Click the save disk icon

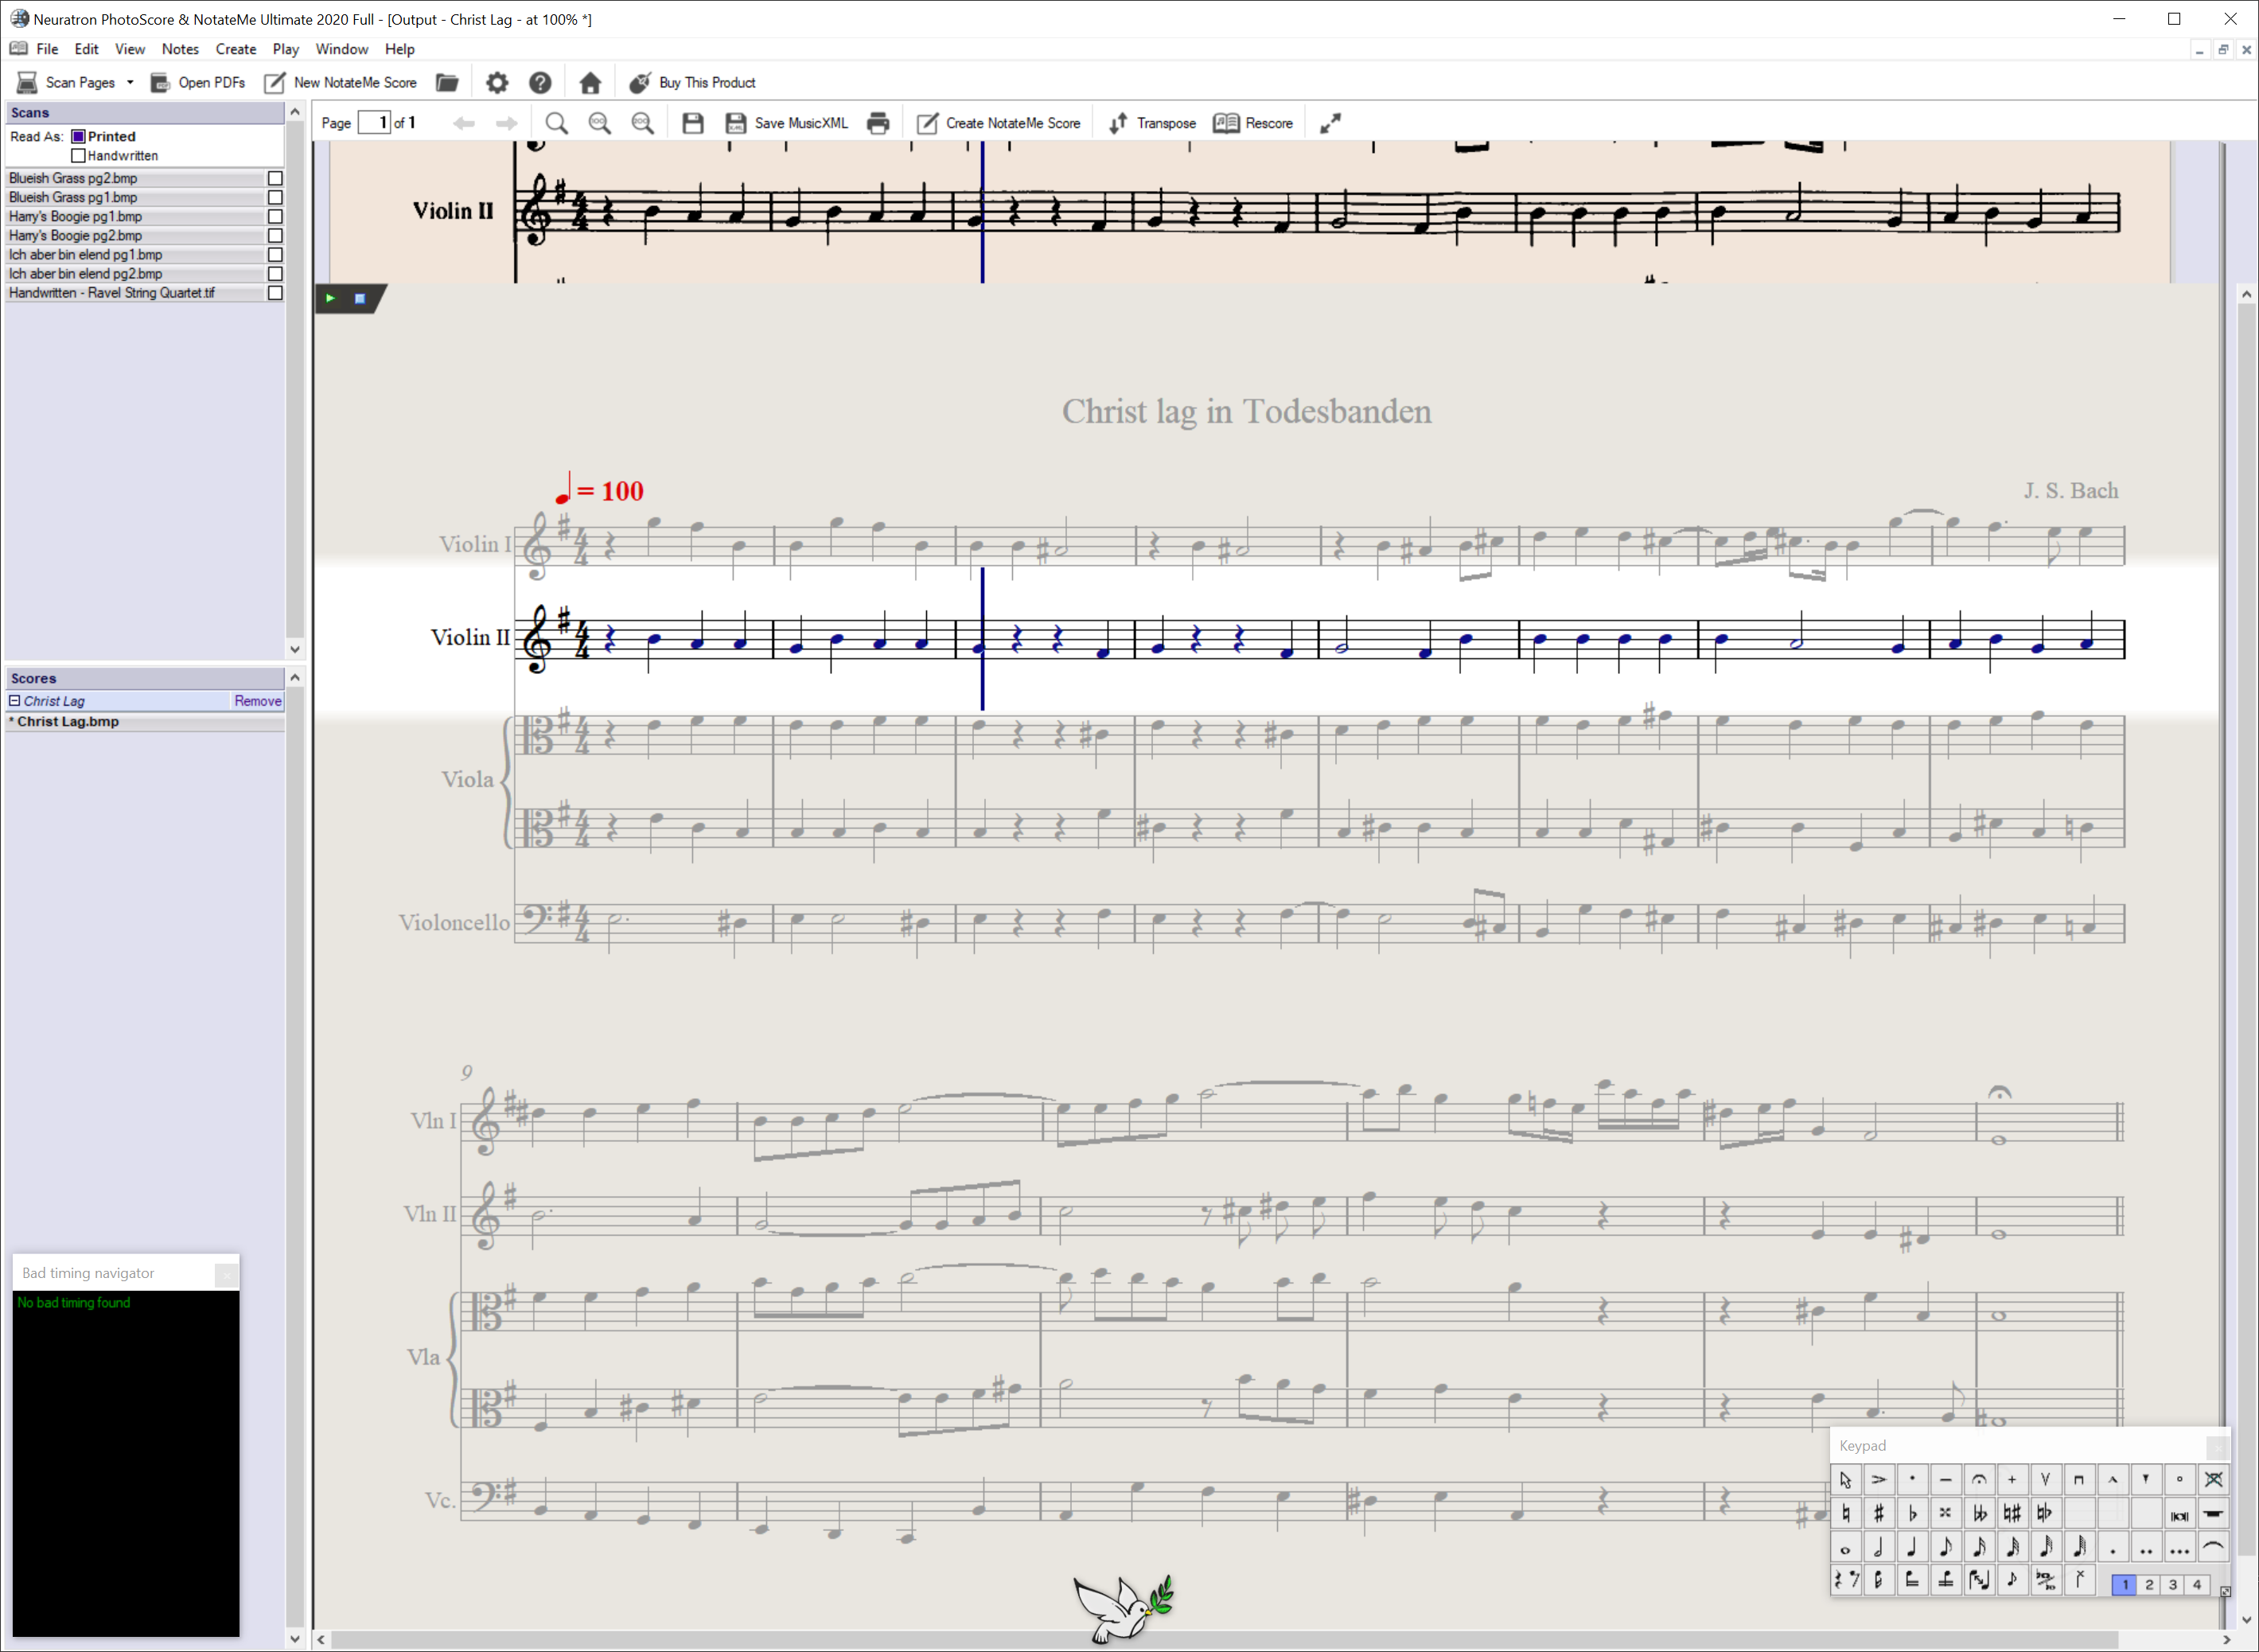(x=693, y=123)
